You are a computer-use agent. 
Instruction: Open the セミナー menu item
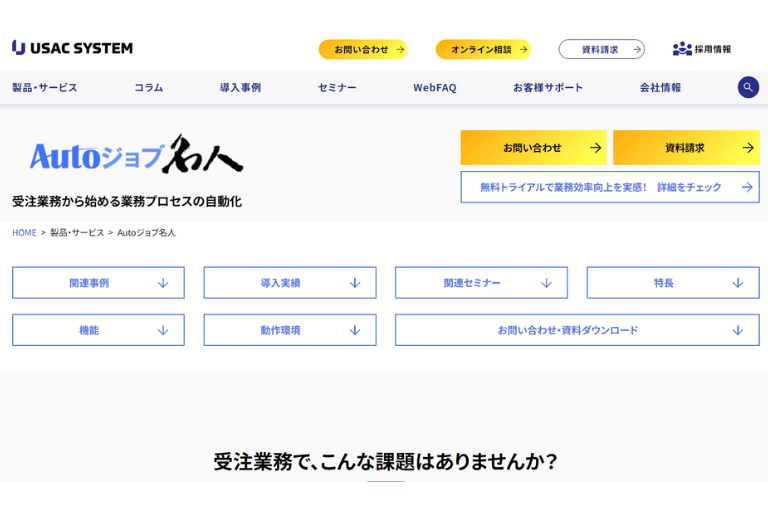[337, 88]
